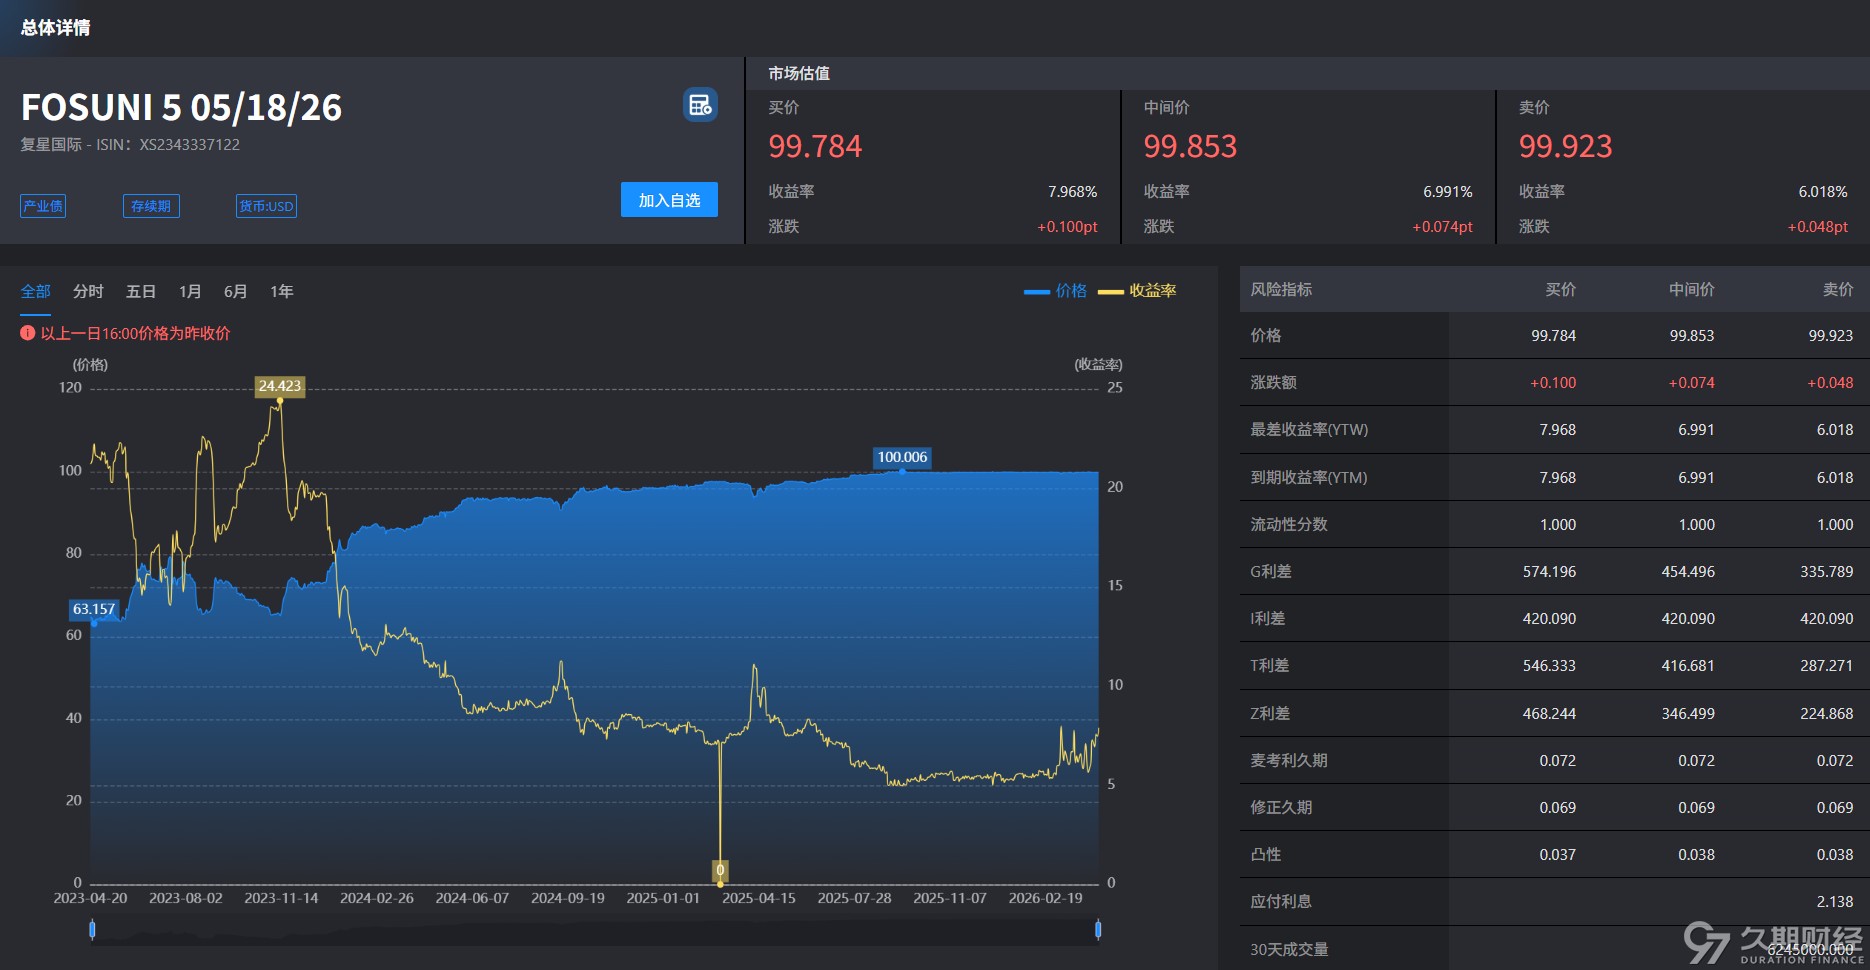
Task: Click the 货币:USD tag
Action: [266, 206]
